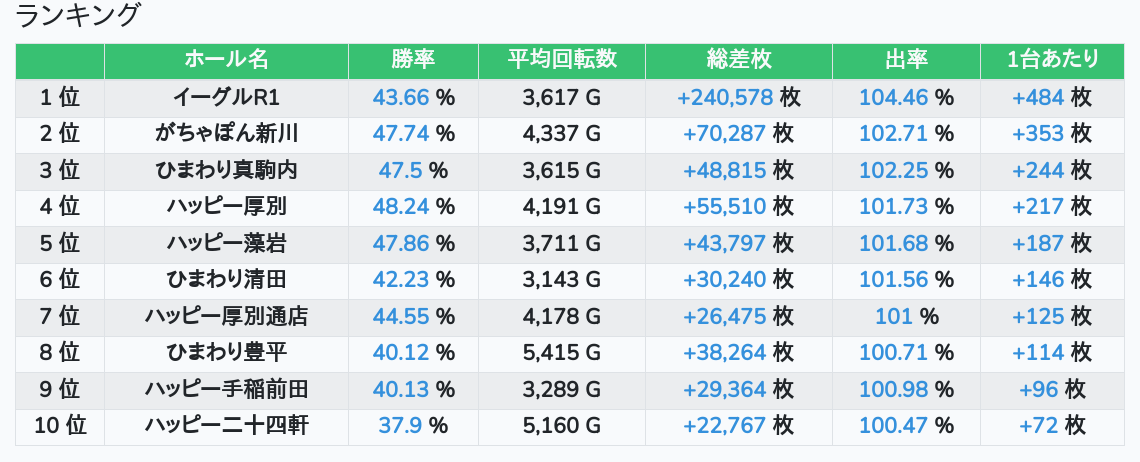Open the 102.25 payout rate link
The width and height of the screenshot is (1140, 462).
click(x=893, y=171)
